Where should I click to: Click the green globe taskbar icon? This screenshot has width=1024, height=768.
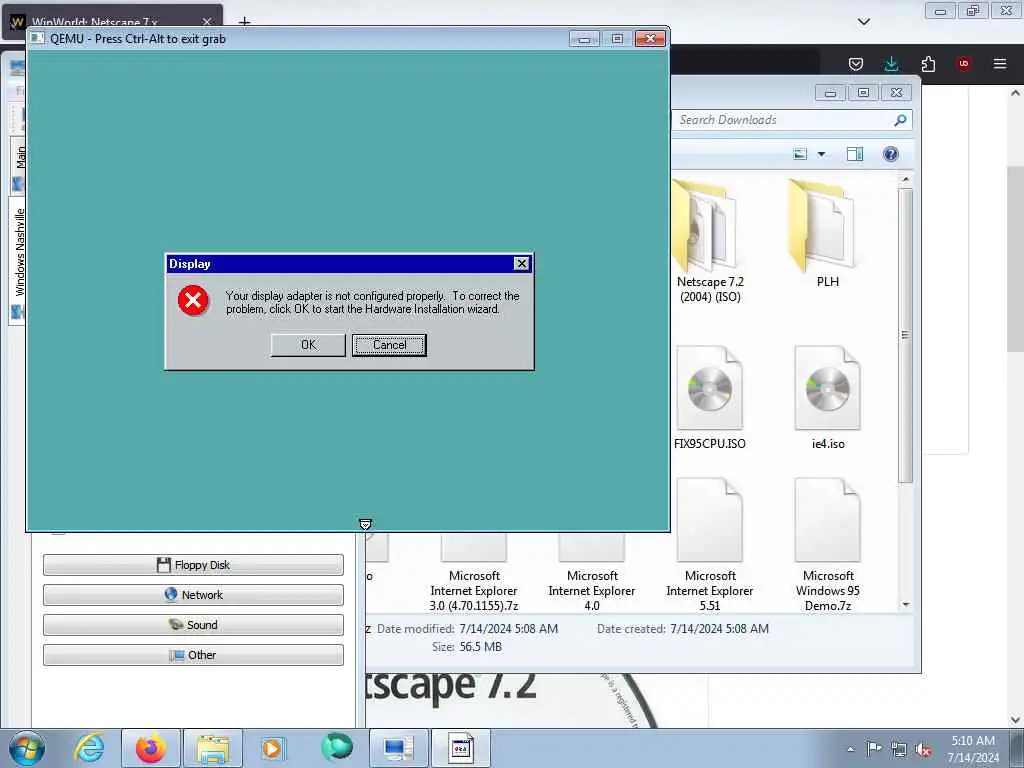(336, 747)
